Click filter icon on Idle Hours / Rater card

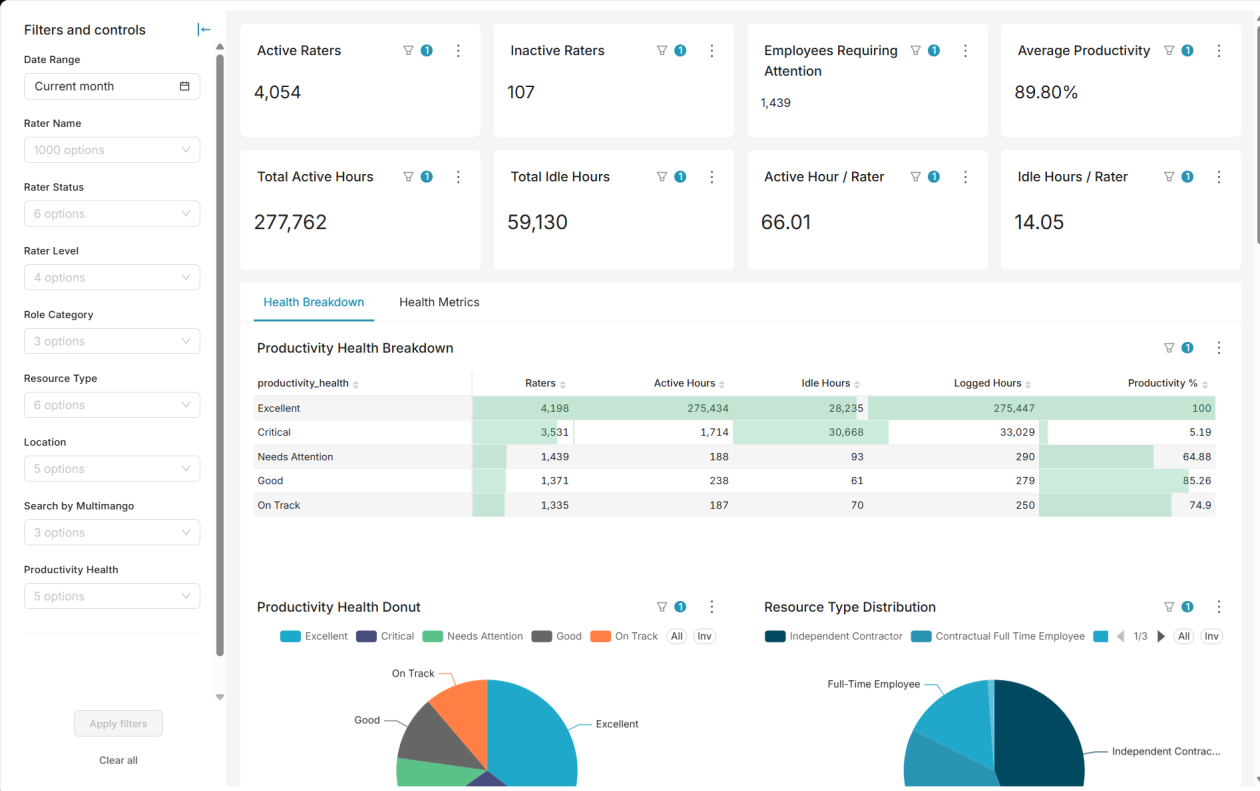coord(1169,176)
